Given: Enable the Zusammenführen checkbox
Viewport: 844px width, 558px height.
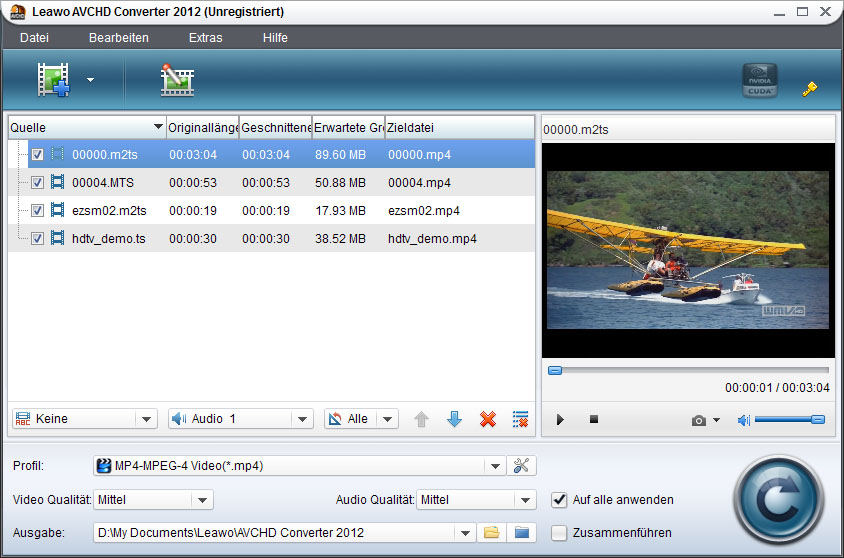Looking at the screenshot, I should point(559,533).
